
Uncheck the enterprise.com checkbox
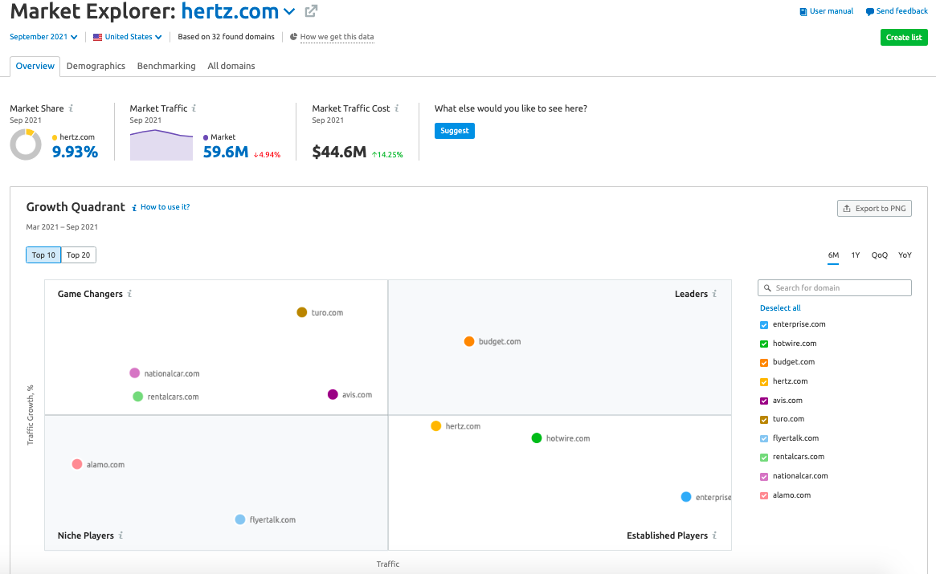pyautogui.click(x=763, y=325)
